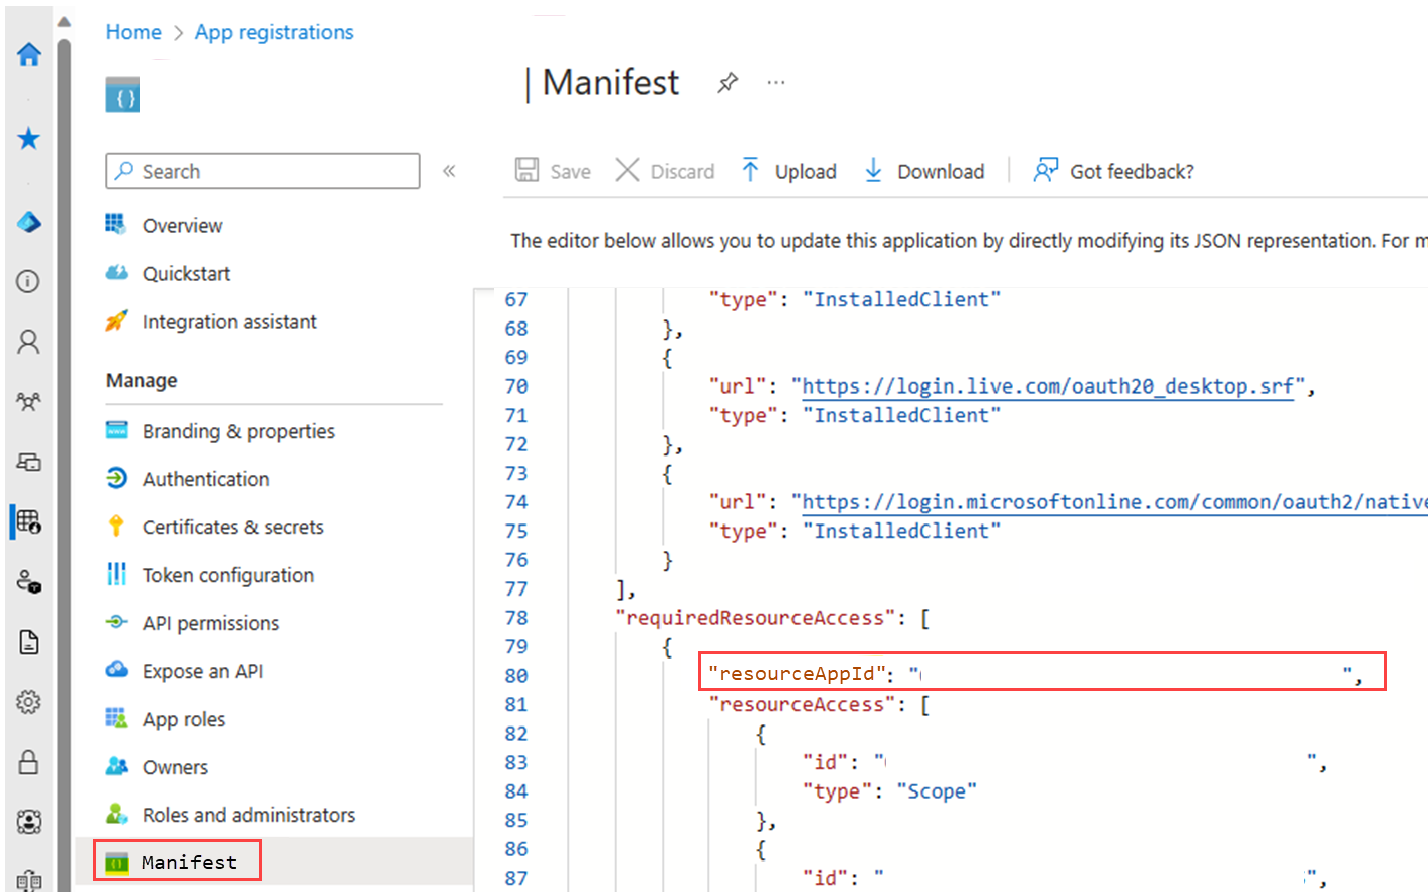Click the app registration icon below breadcrumb
This screenshot has height=892, width=1428.
point(123,96)
